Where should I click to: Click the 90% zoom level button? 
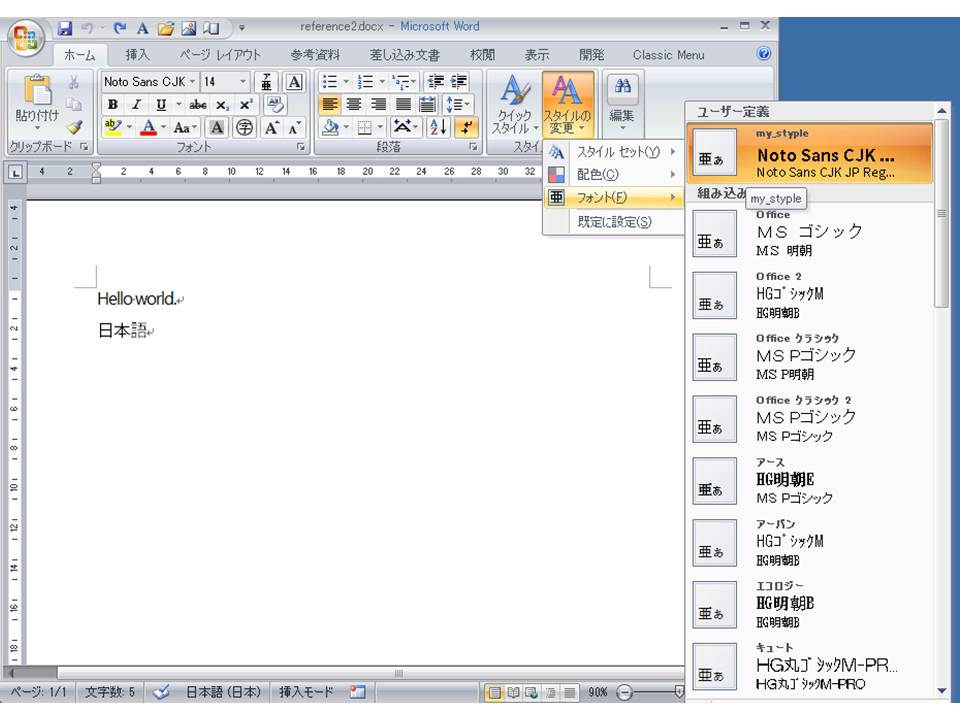tap(598, 692)
